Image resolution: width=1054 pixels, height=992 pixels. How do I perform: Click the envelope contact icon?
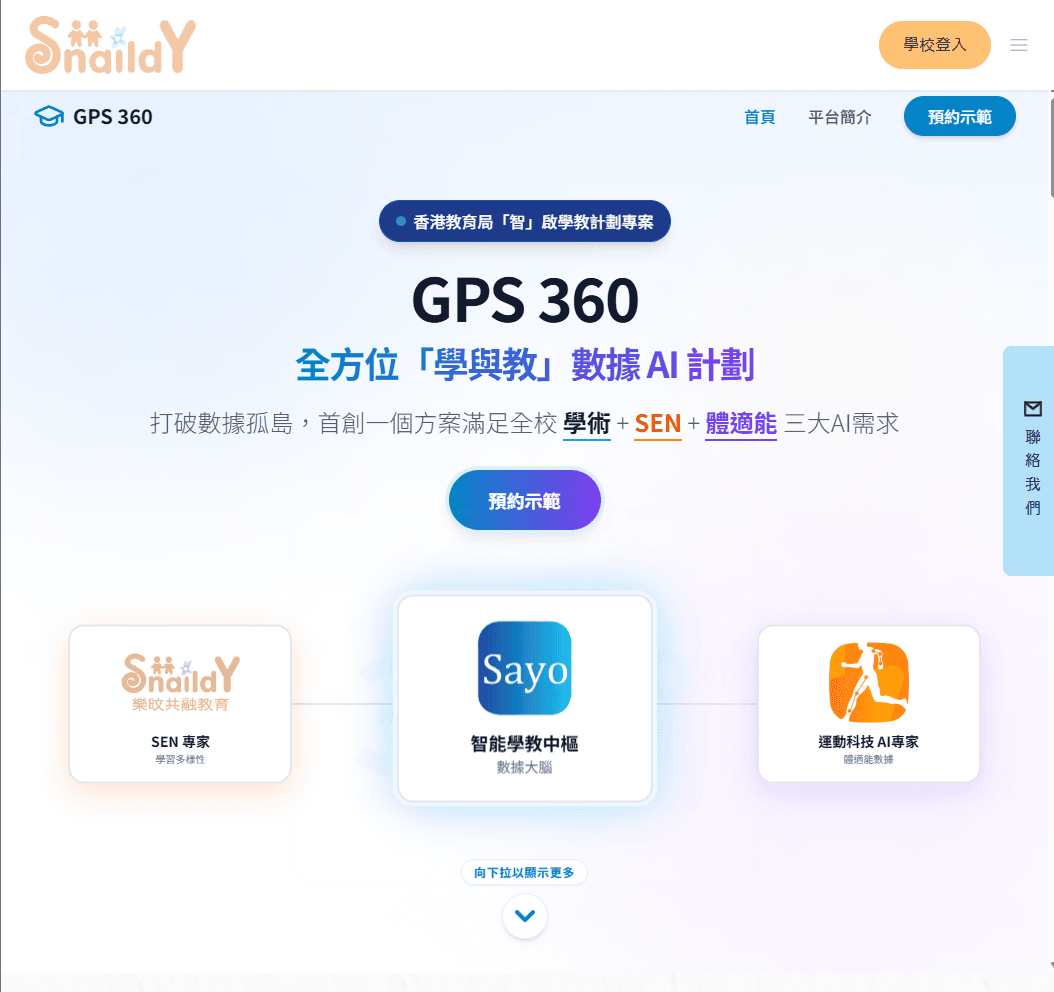(x=1032, y=409)
